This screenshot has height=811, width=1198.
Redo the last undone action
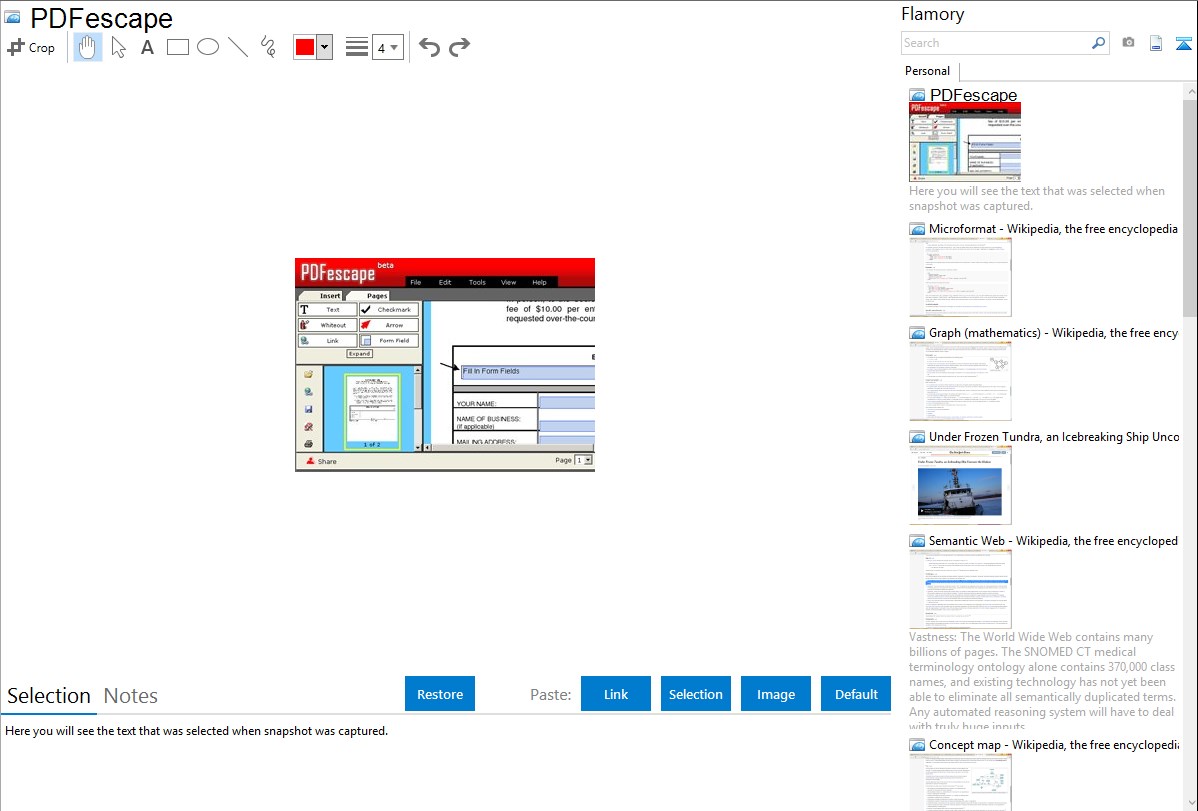point(459,47)
